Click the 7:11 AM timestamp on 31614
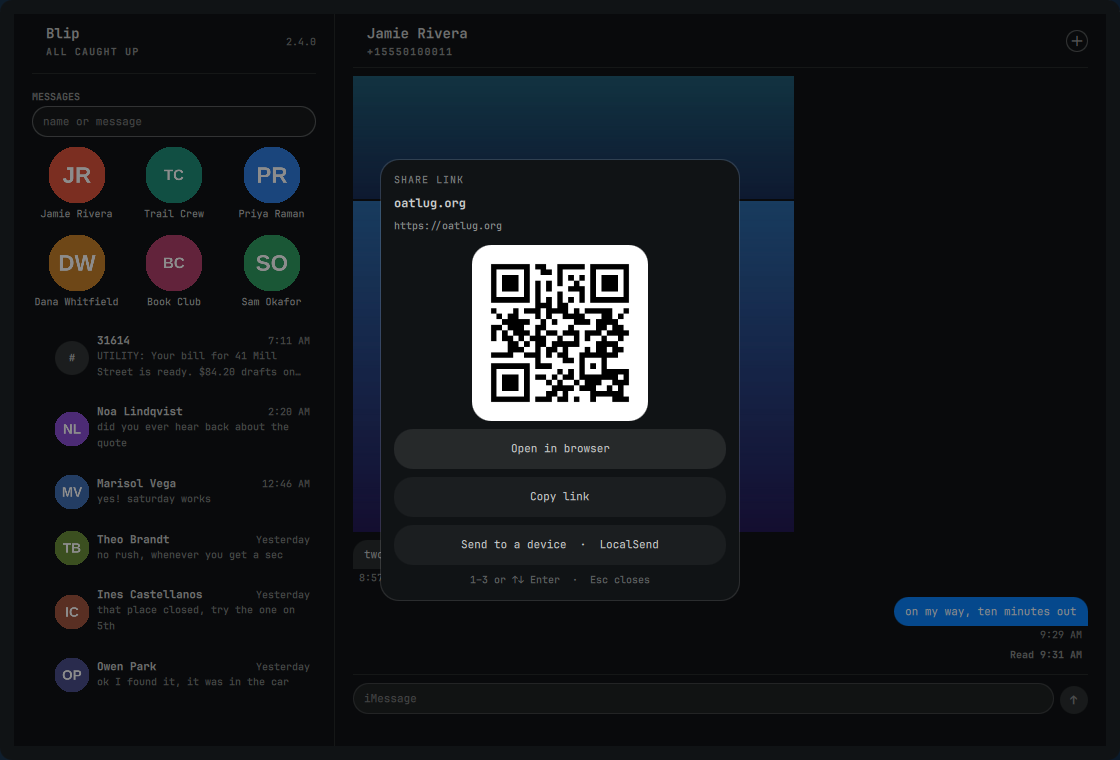 (289, 341)
